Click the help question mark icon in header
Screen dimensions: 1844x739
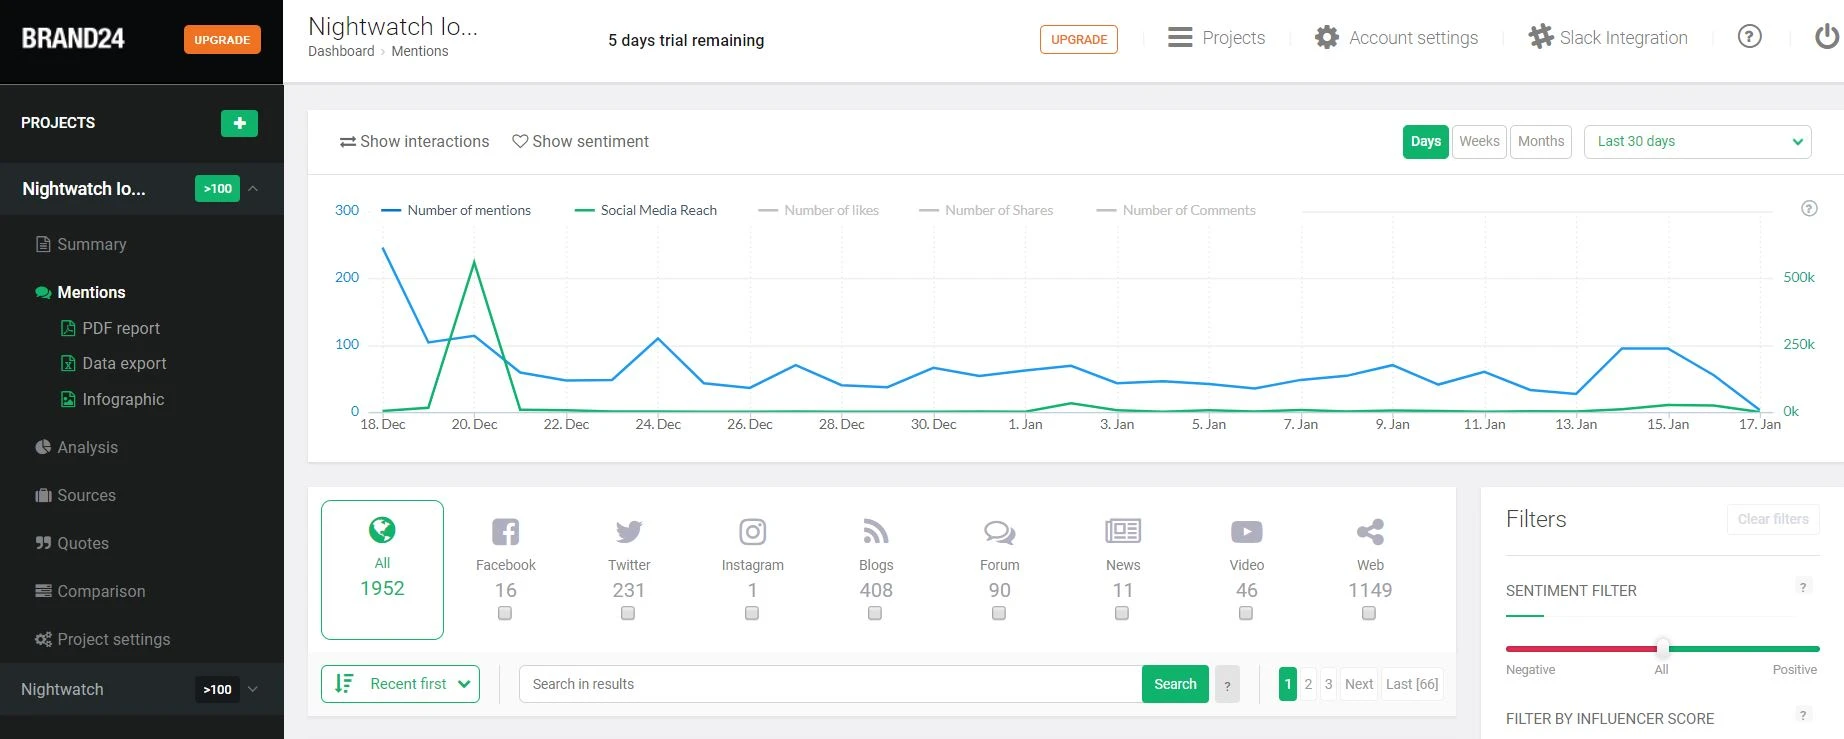point(1749,37)
